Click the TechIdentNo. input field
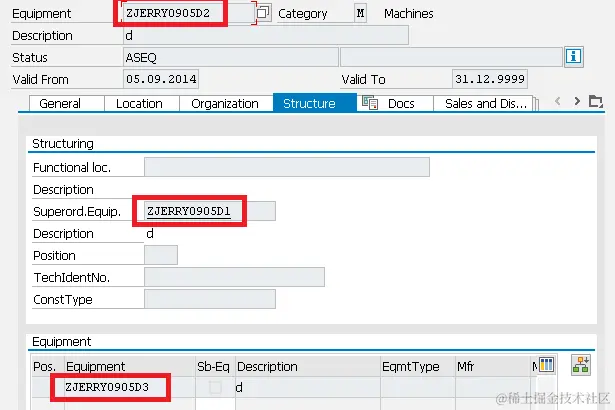The height and width of the screenshot is (410, 615). pos(234,277)
